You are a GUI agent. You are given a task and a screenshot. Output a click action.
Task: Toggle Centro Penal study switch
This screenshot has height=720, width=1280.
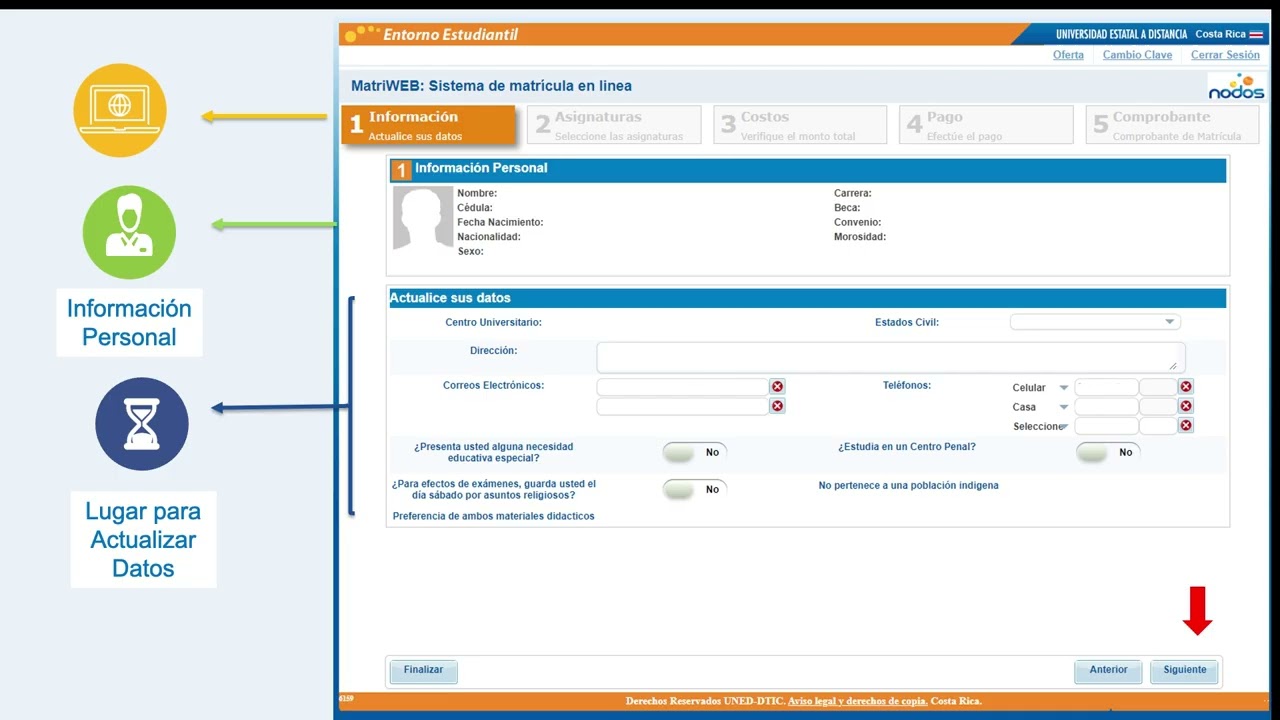pyautogui.click(x=1108, y=453)
